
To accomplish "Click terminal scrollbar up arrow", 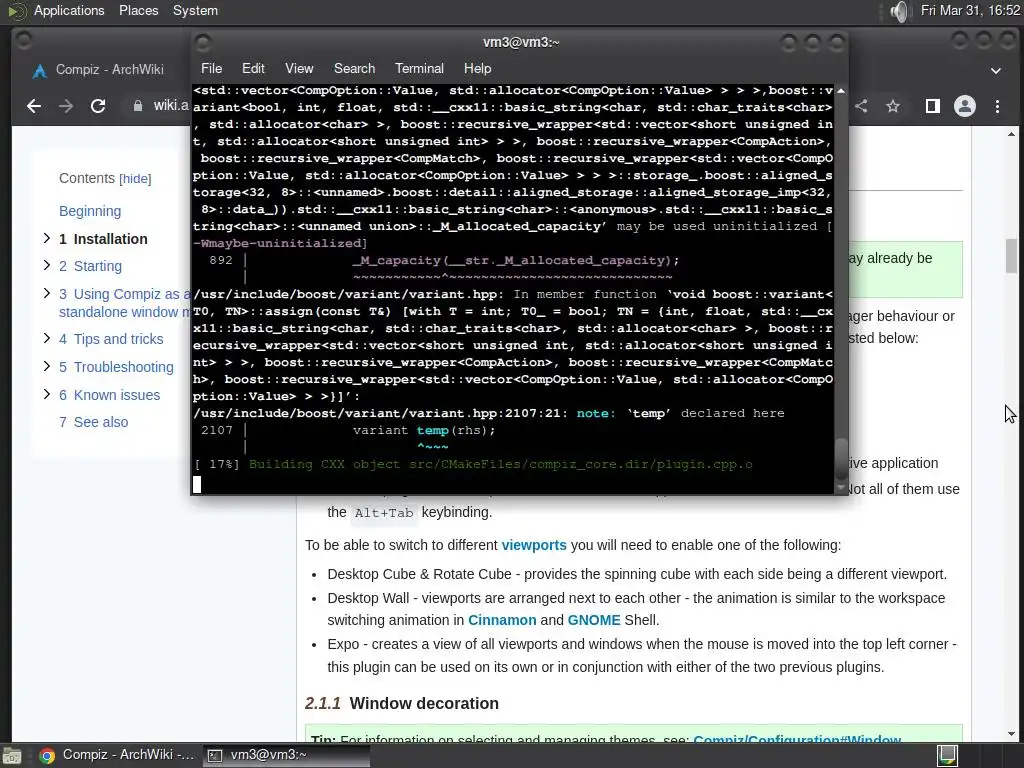I will pyautogui.click(x=841, y=91).
